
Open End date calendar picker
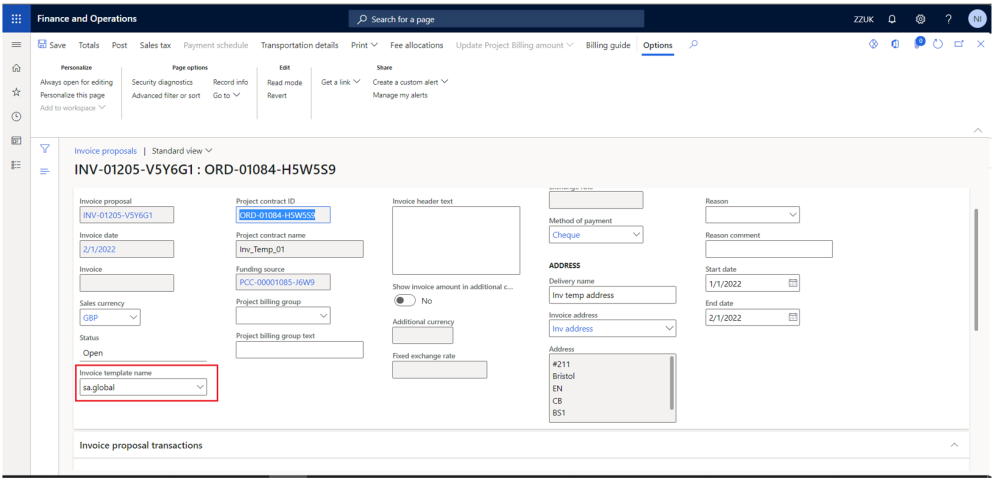[793, 317]
